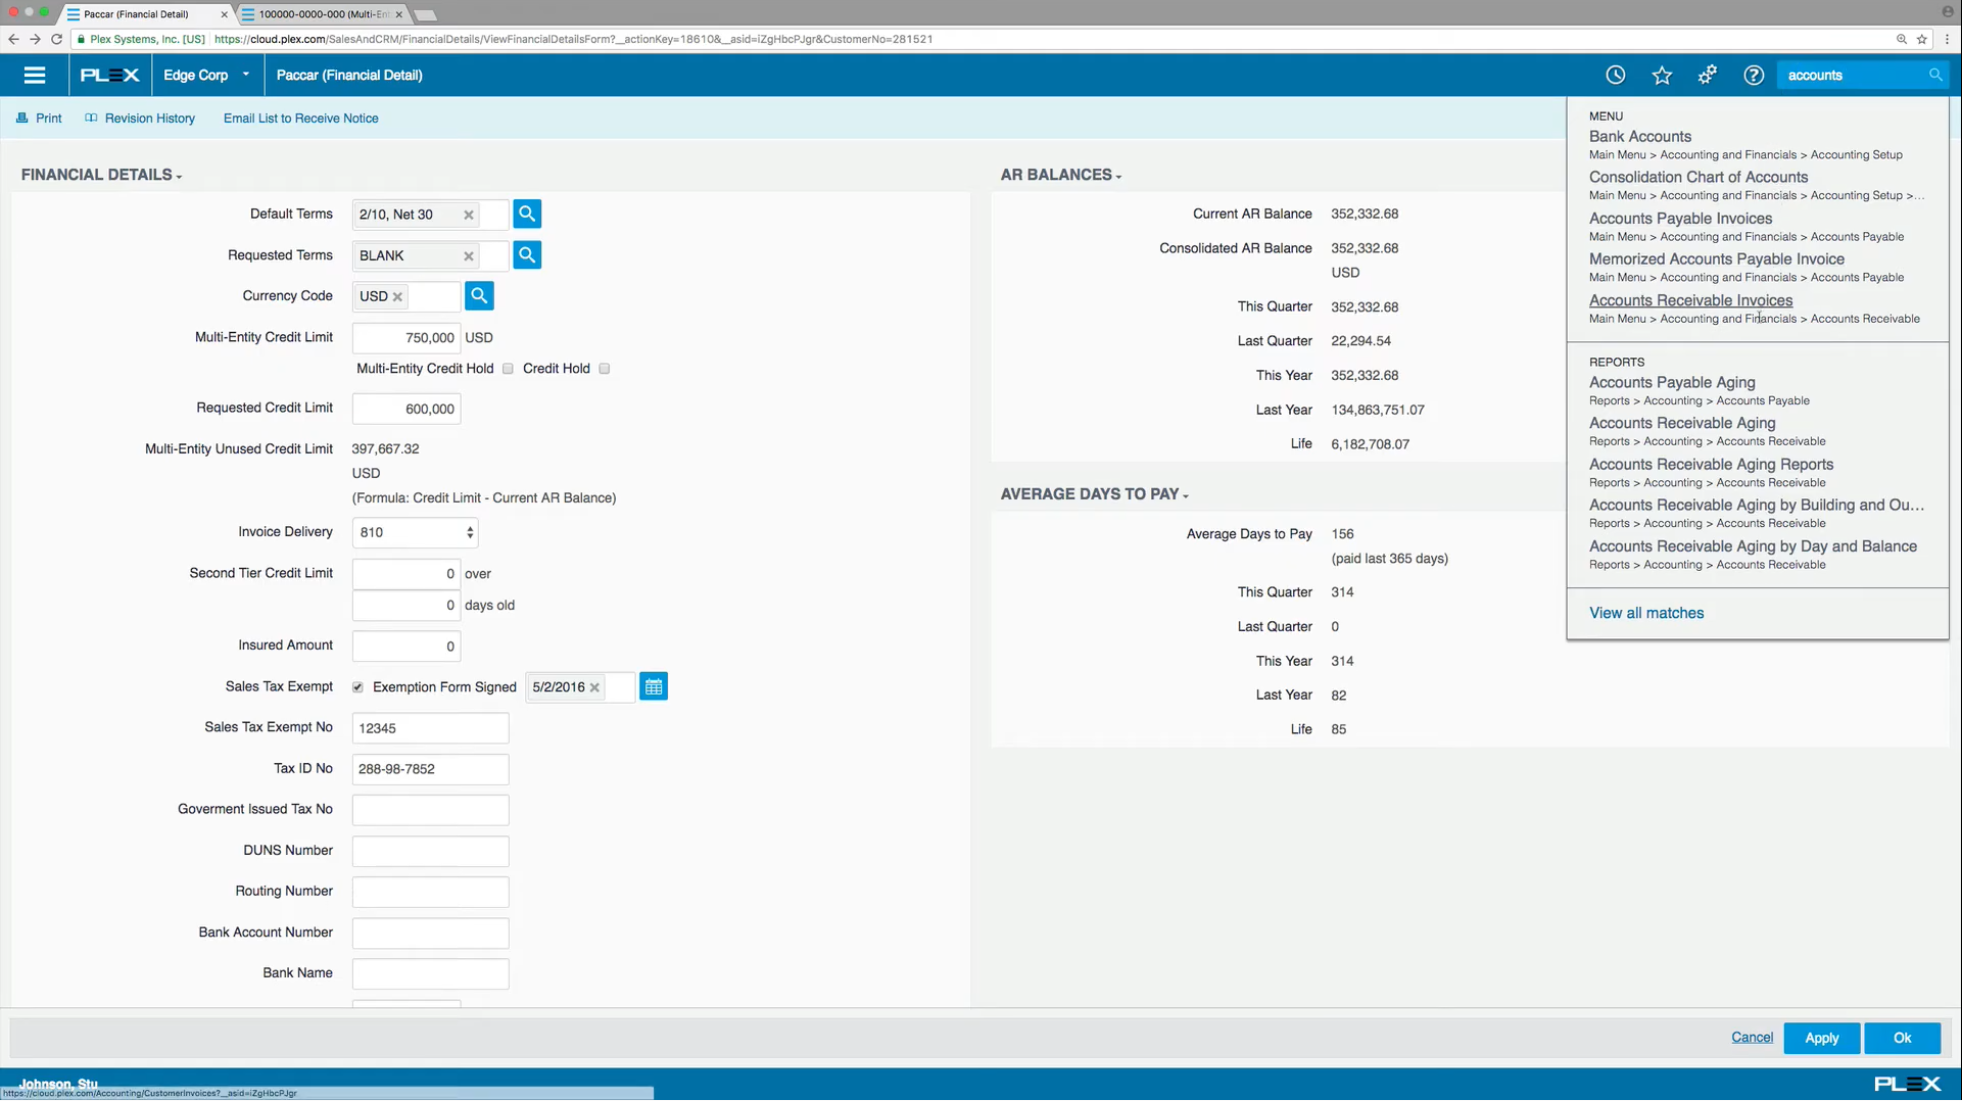The height and width of the screenshot is (1101, 1962).
Task: Open the View all matches link
Action: (1646, 612)
